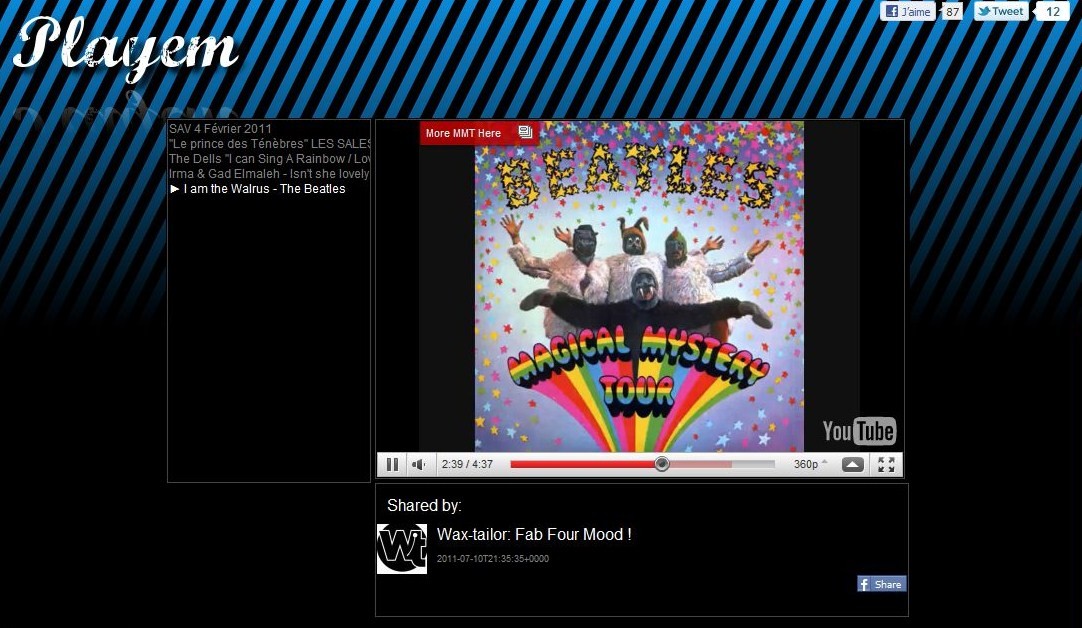
Task: Click the Tweet button
Action: [x=1001, y=11]
